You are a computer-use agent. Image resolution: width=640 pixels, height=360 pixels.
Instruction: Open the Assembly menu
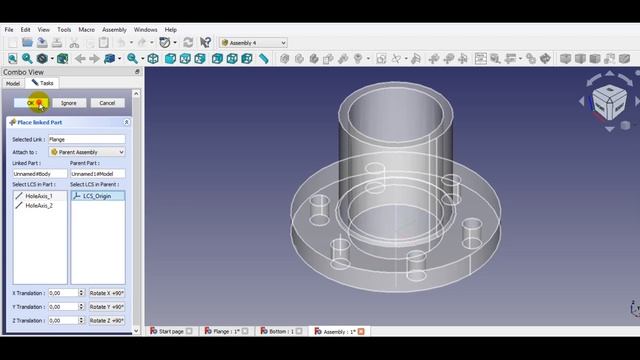[114, 30]
